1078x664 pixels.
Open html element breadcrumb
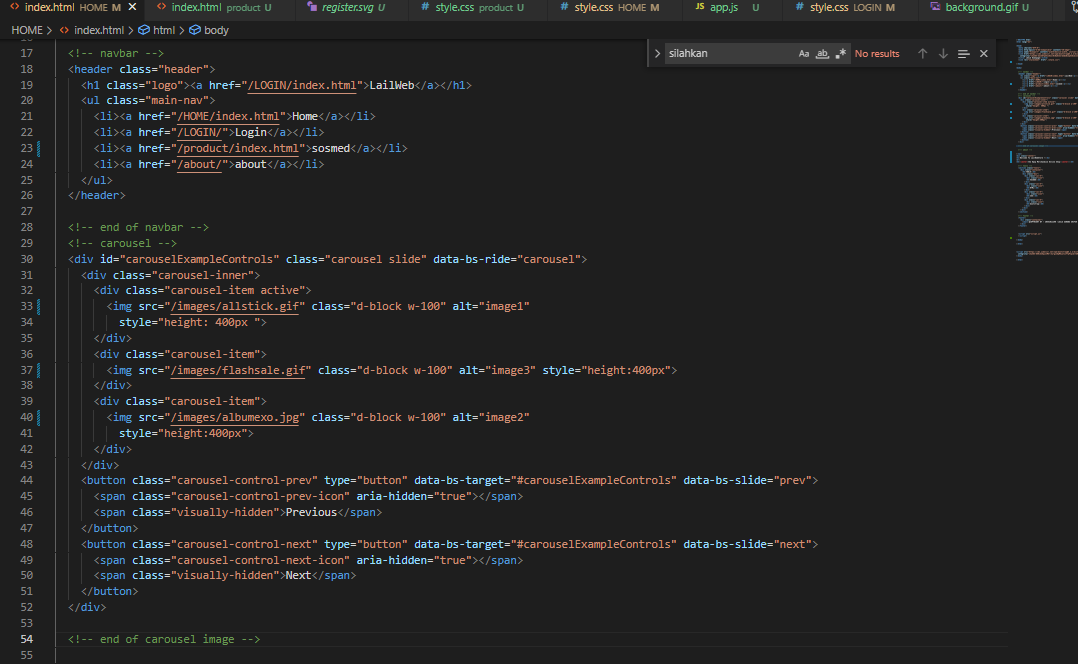pyautogui.click(x=164, y=30)
